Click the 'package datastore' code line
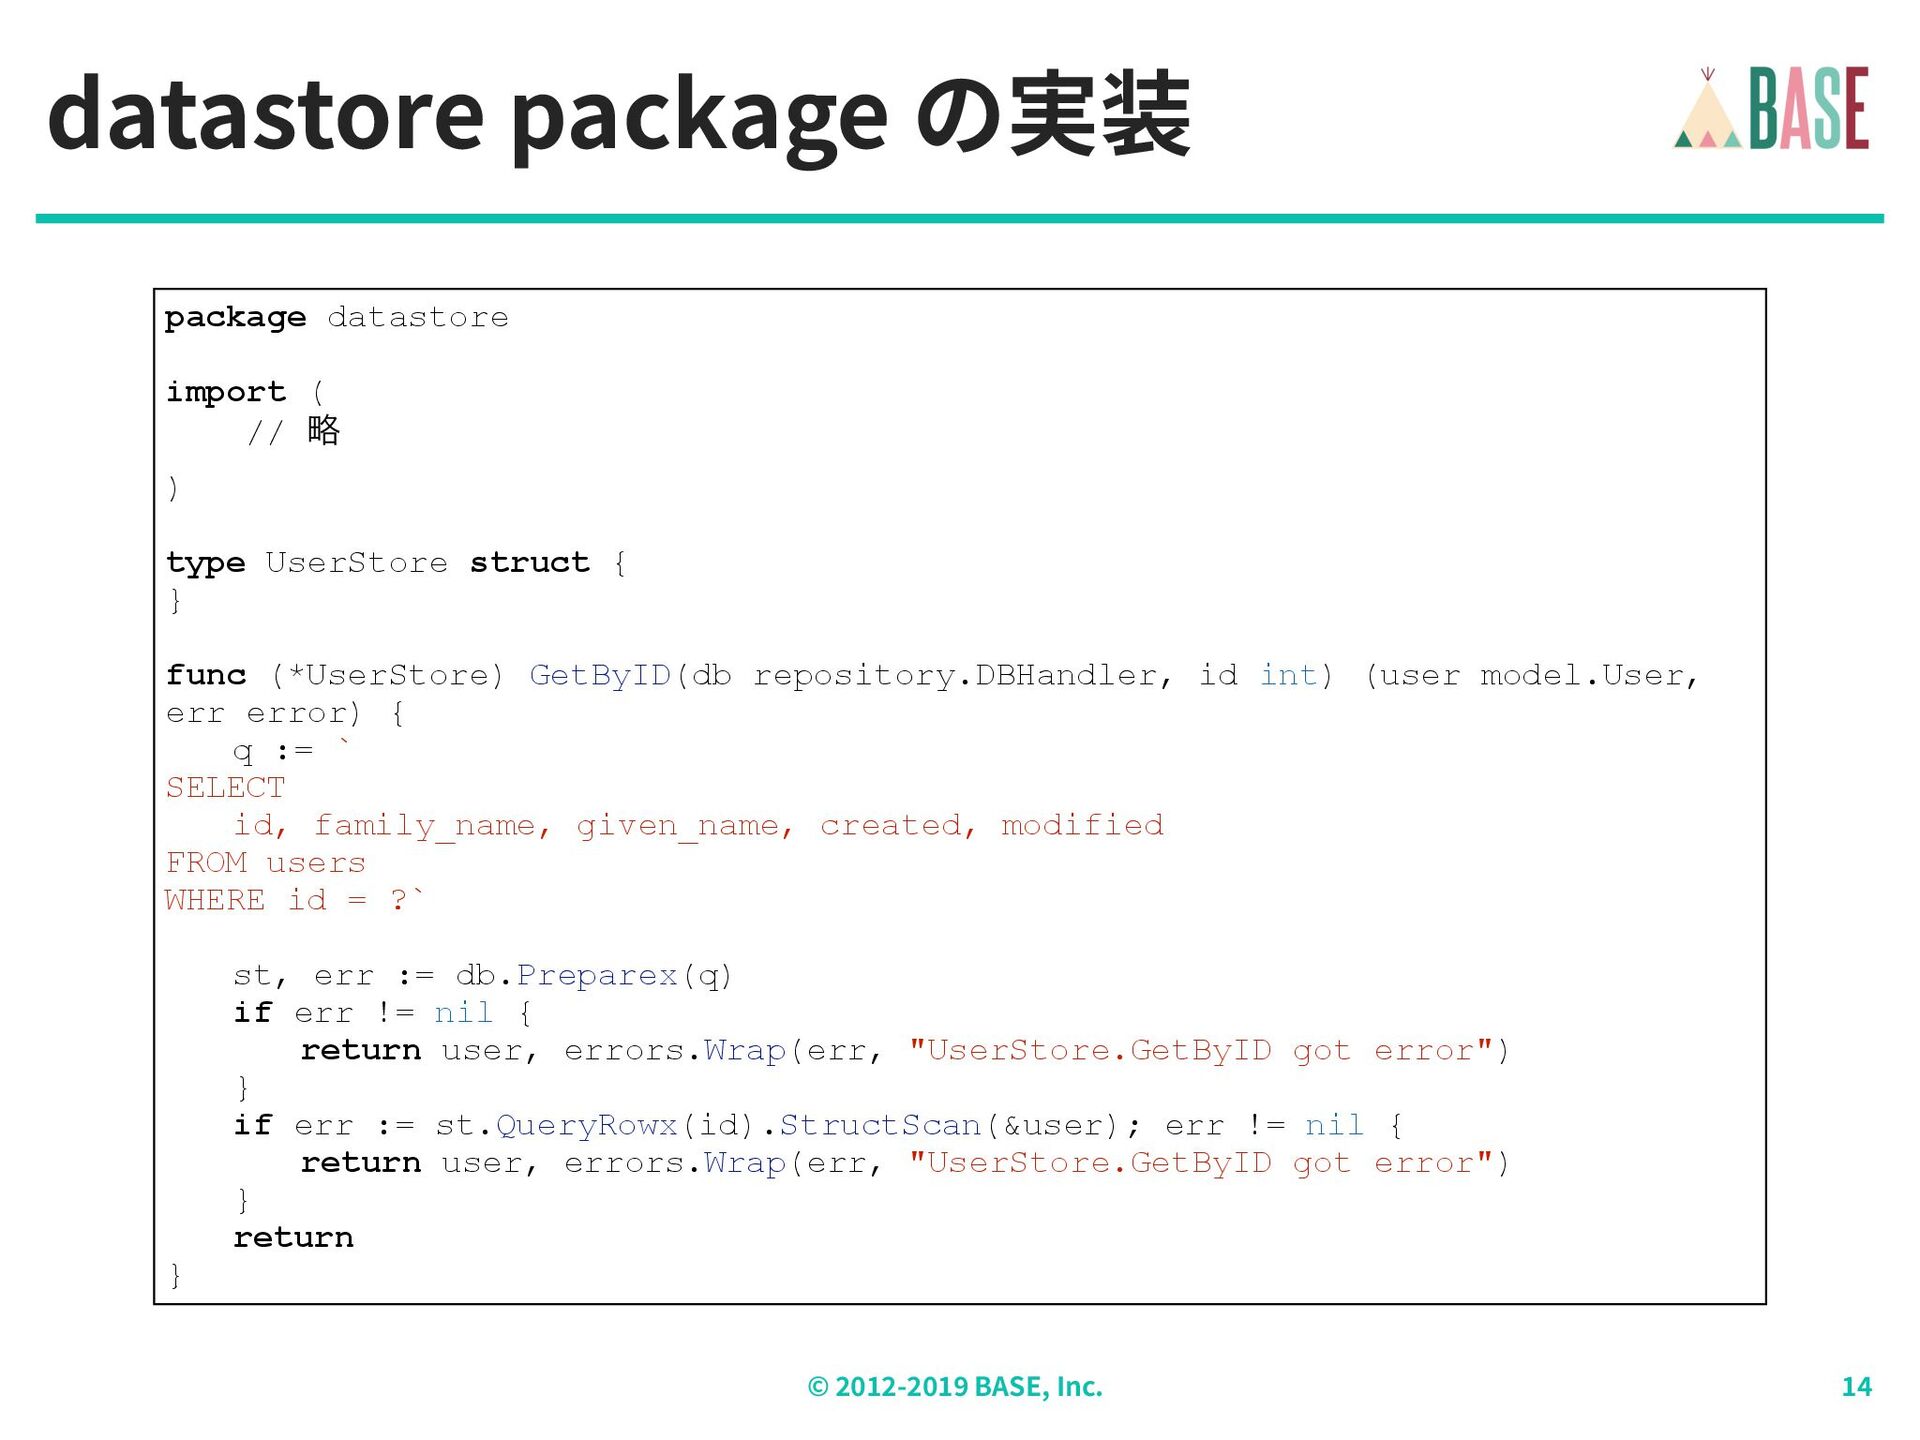This screenshot has width=1920, height=1440. (x=336, y=317)
